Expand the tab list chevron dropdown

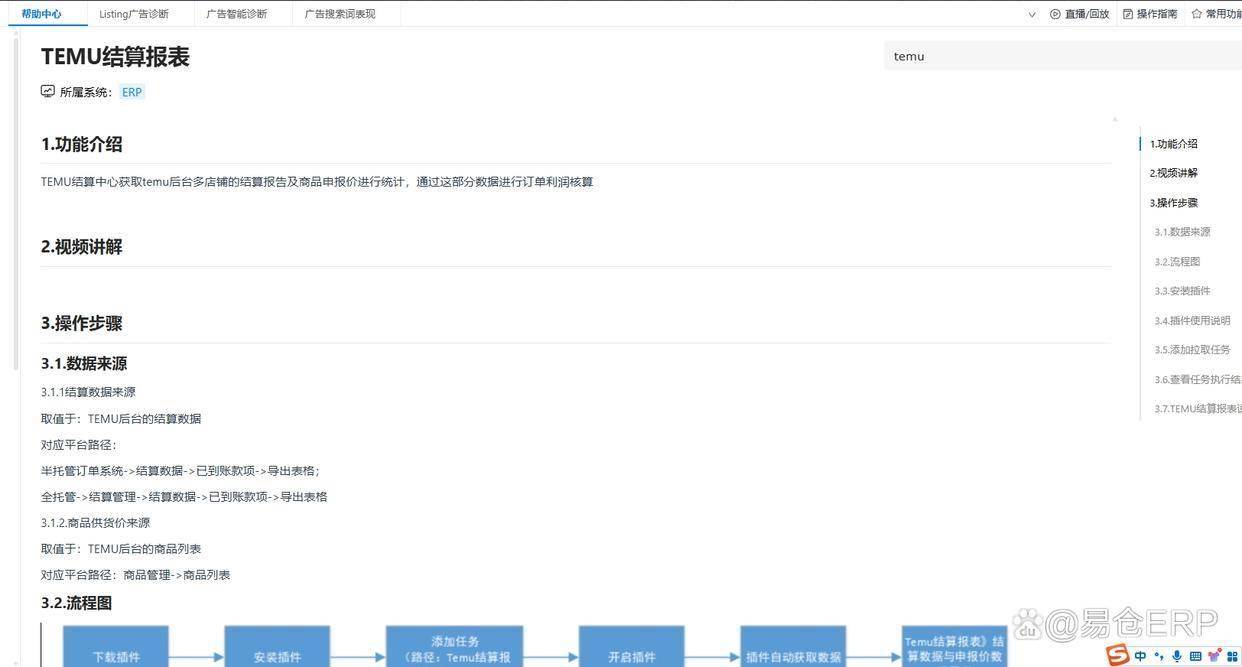click(x=1032, y=14)
